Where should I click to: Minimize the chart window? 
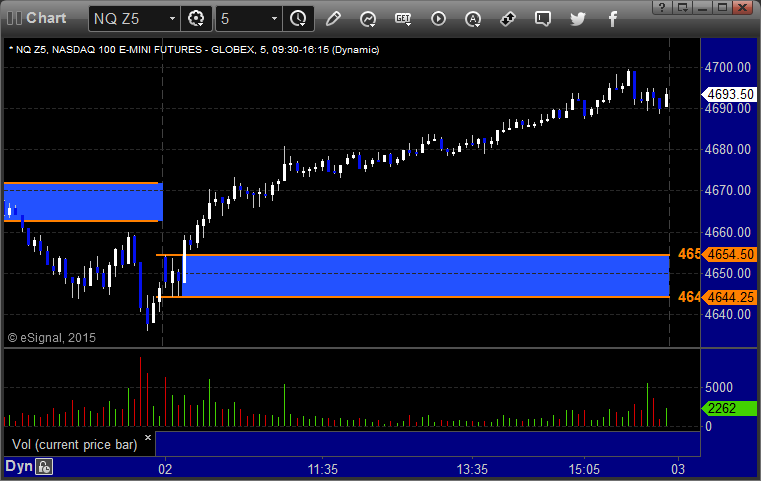coord(702,7)
